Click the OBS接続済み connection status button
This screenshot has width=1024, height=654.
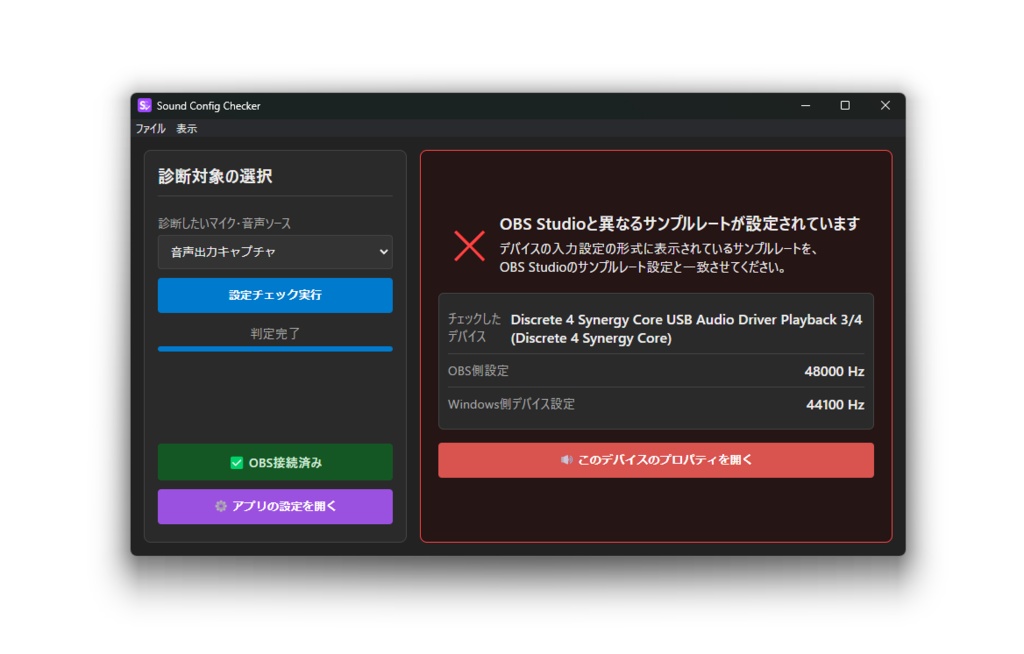click(x=274, y=462)
